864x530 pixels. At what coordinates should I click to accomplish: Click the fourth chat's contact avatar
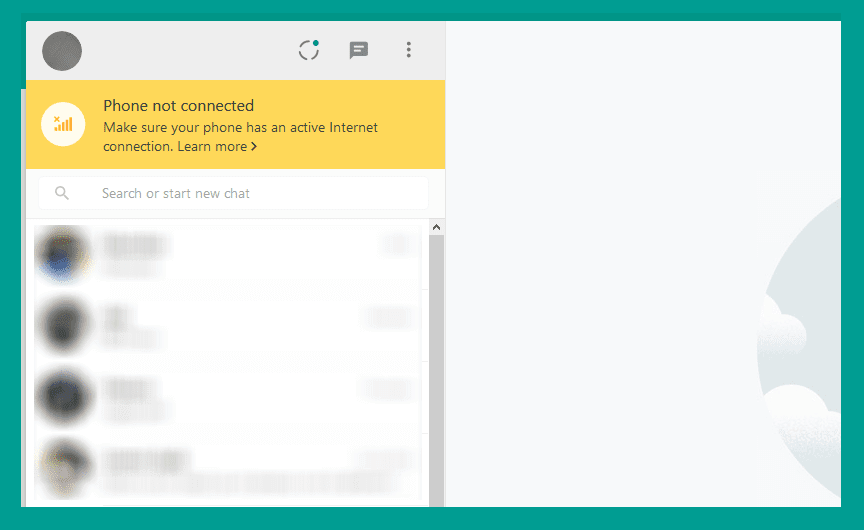(63, 468)
